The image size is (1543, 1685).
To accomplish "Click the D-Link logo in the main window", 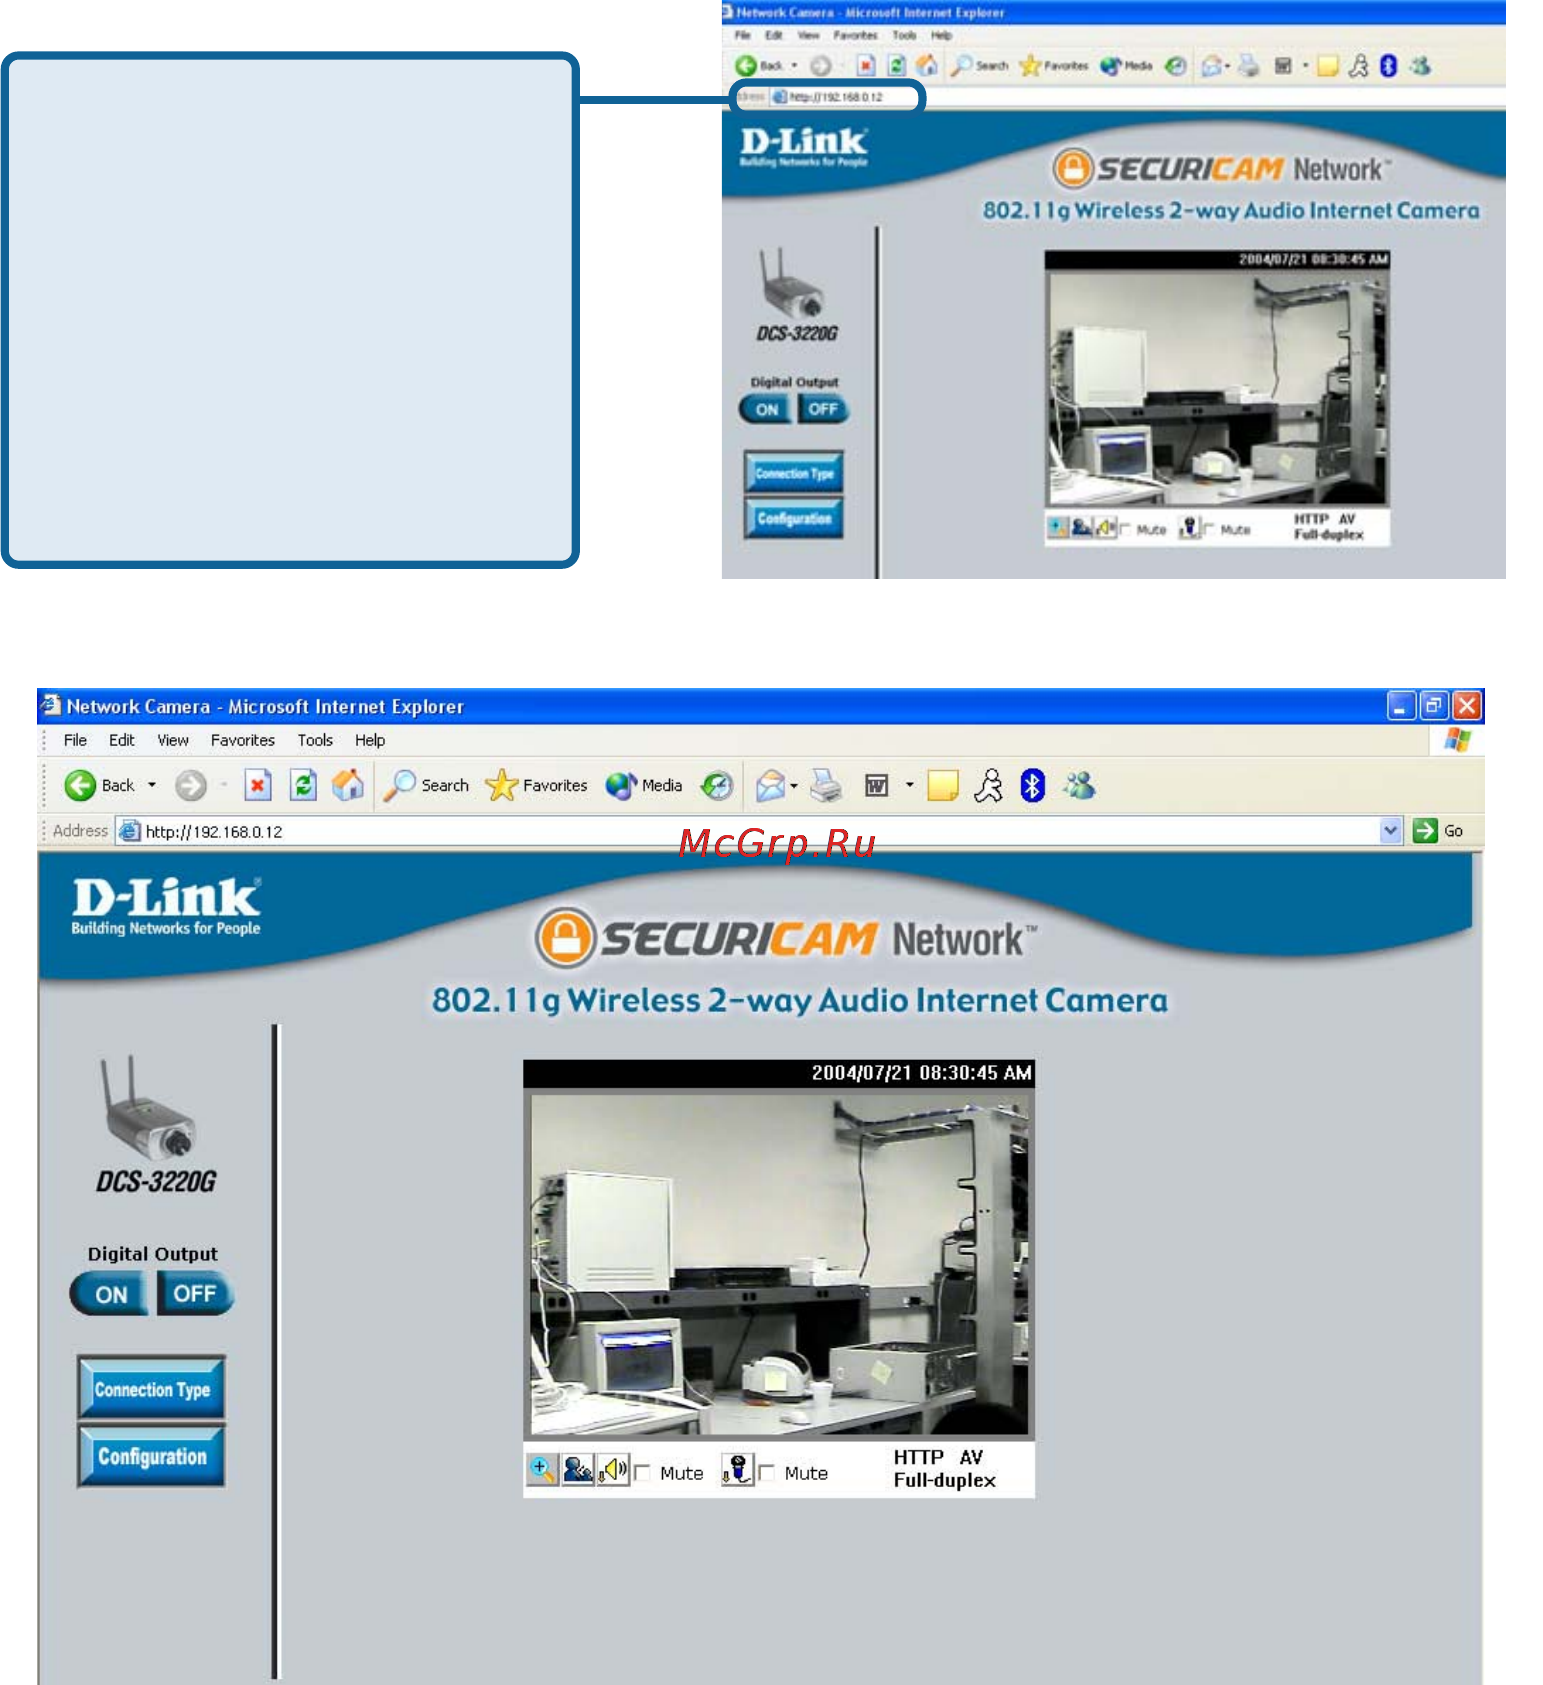I will pyautogui.click(x=166, y=906).
